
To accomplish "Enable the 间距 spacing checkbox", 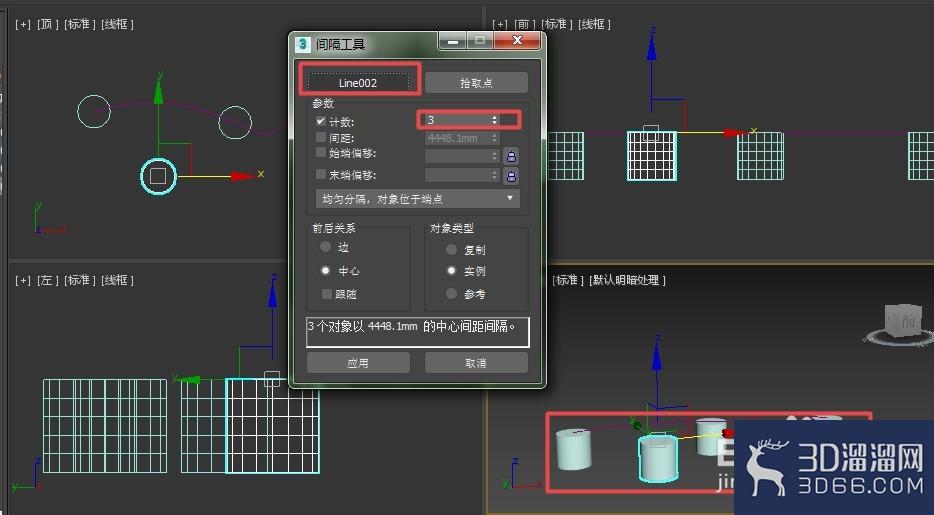I will 321,138.
